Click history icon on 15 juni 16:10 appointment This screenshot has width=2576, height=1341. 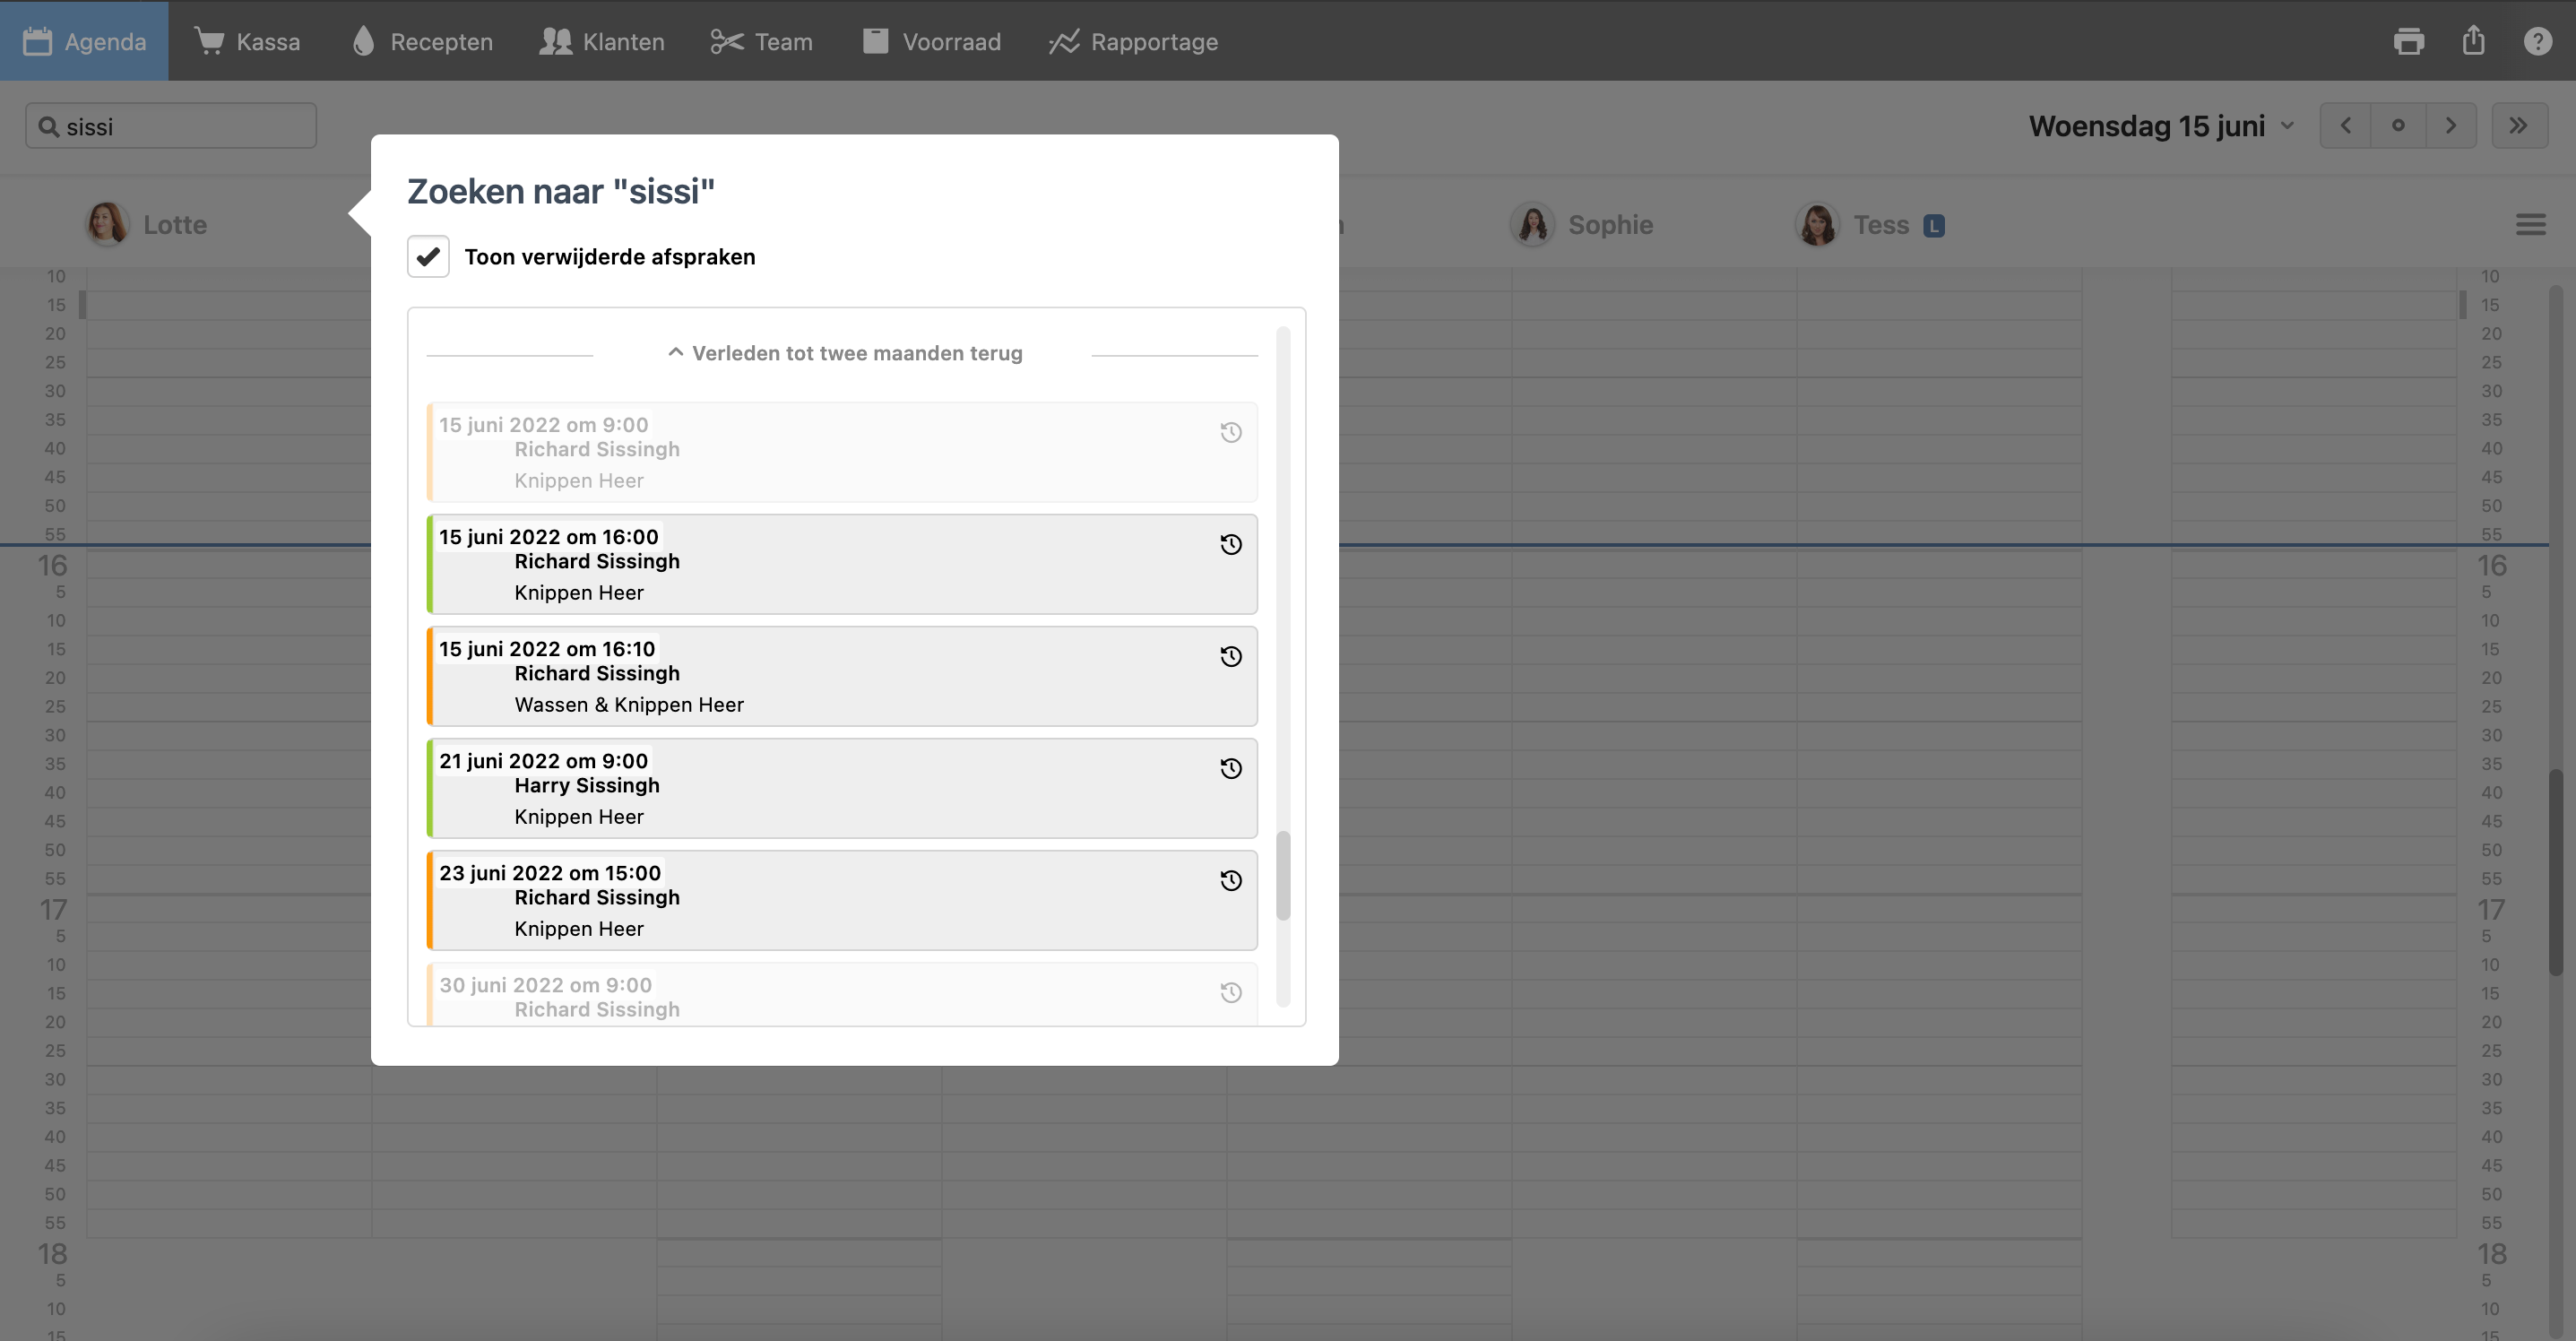click(x=1230, y=656)
